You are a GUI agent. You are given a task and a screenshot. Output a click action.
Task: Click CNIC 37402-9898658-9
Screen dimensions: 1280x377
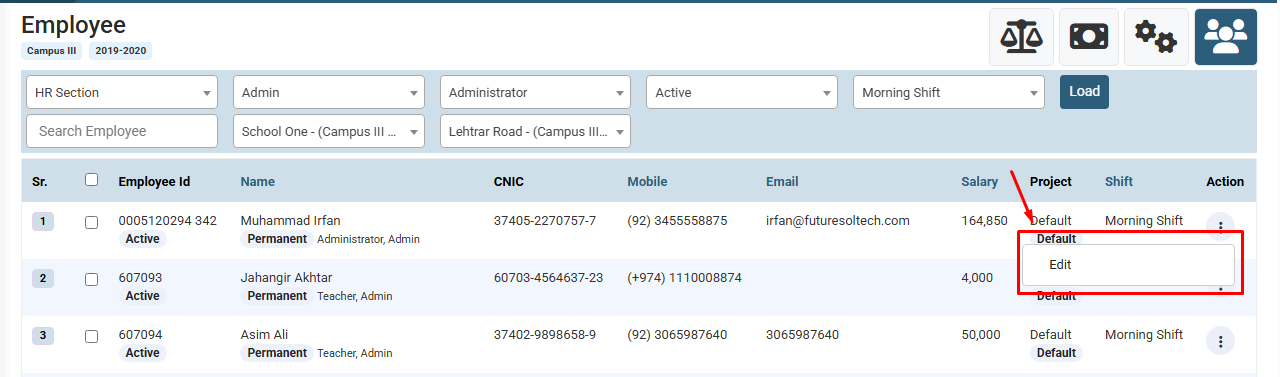point(545,334)
